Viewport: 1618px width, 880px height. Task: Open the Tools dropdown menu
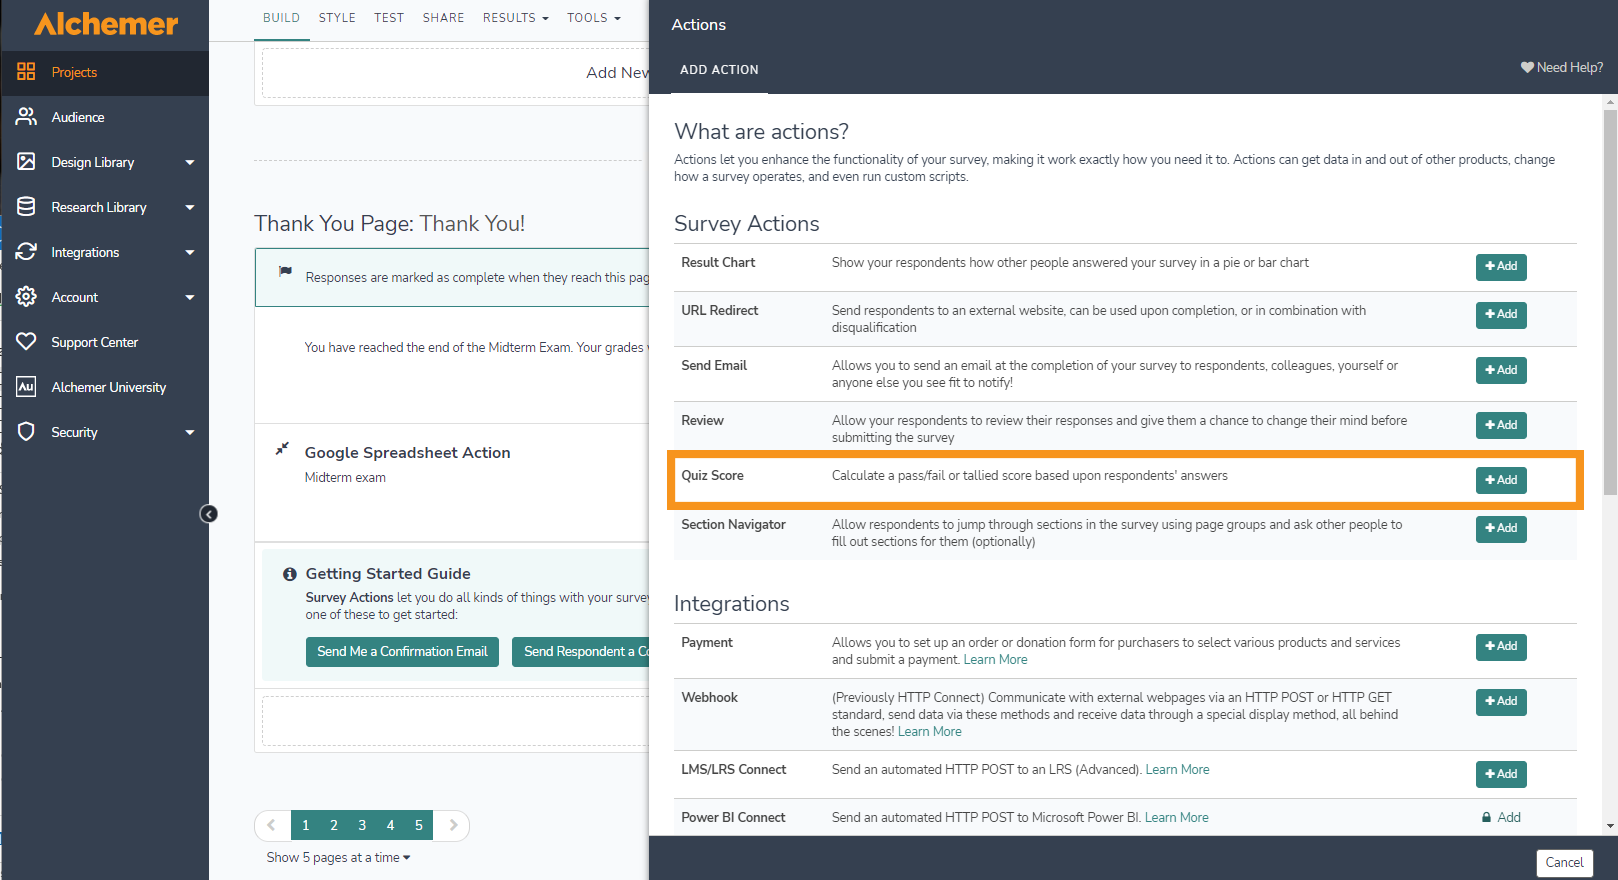[x=593, y=18]
